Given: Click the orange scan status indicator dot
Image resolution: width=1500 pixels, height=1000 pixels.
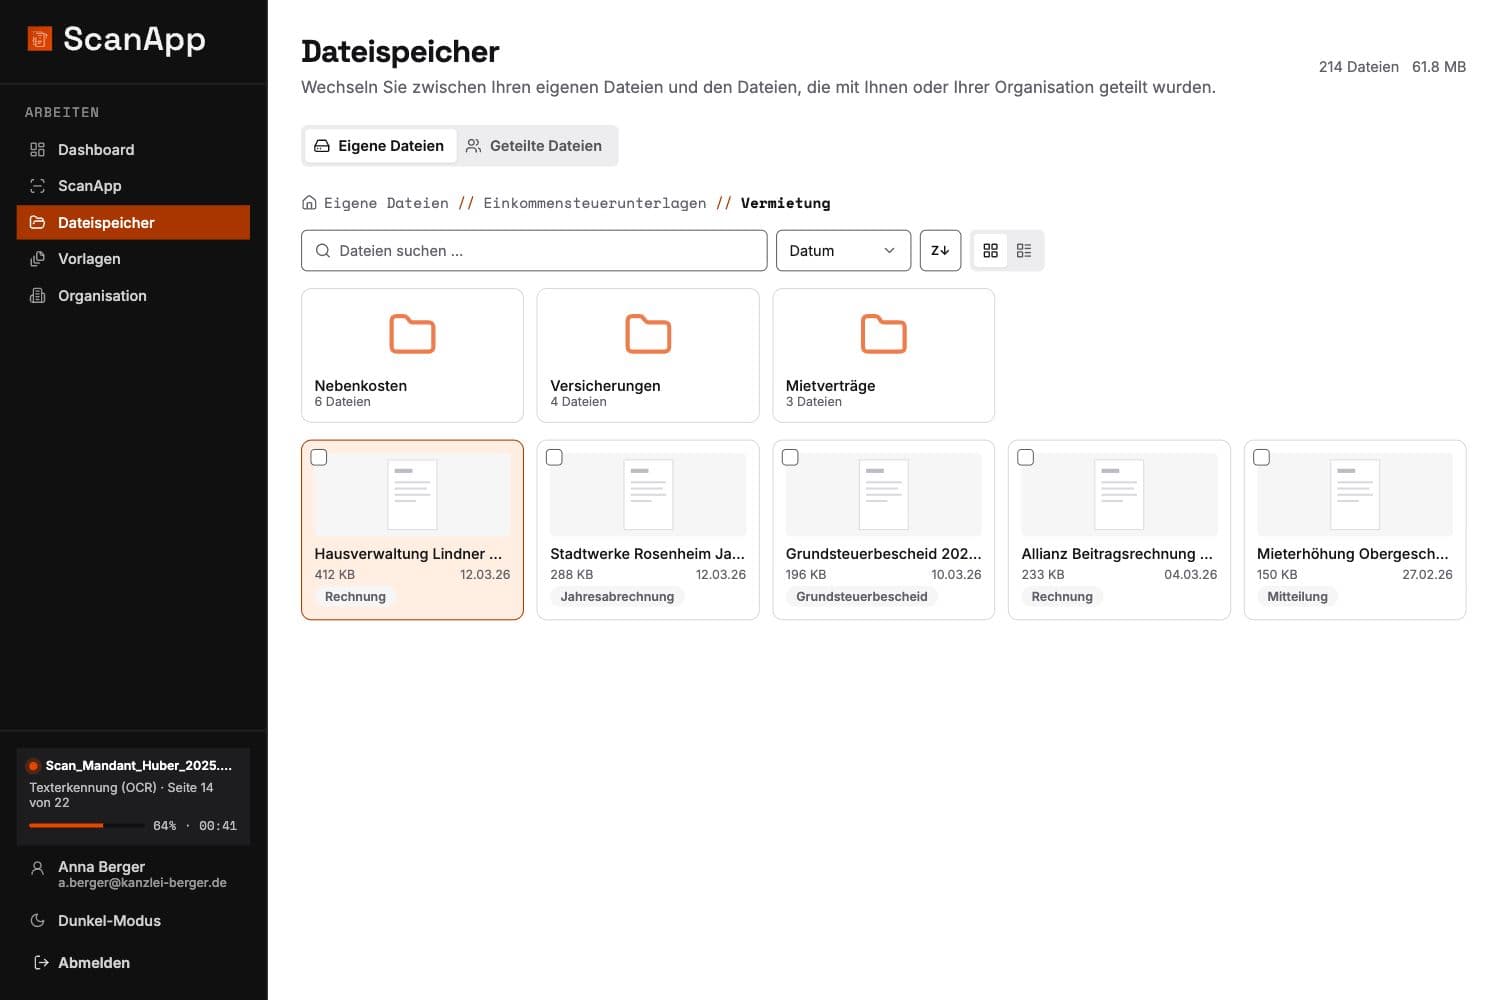Looking at the screenshot, I should (x=33, y=766).
